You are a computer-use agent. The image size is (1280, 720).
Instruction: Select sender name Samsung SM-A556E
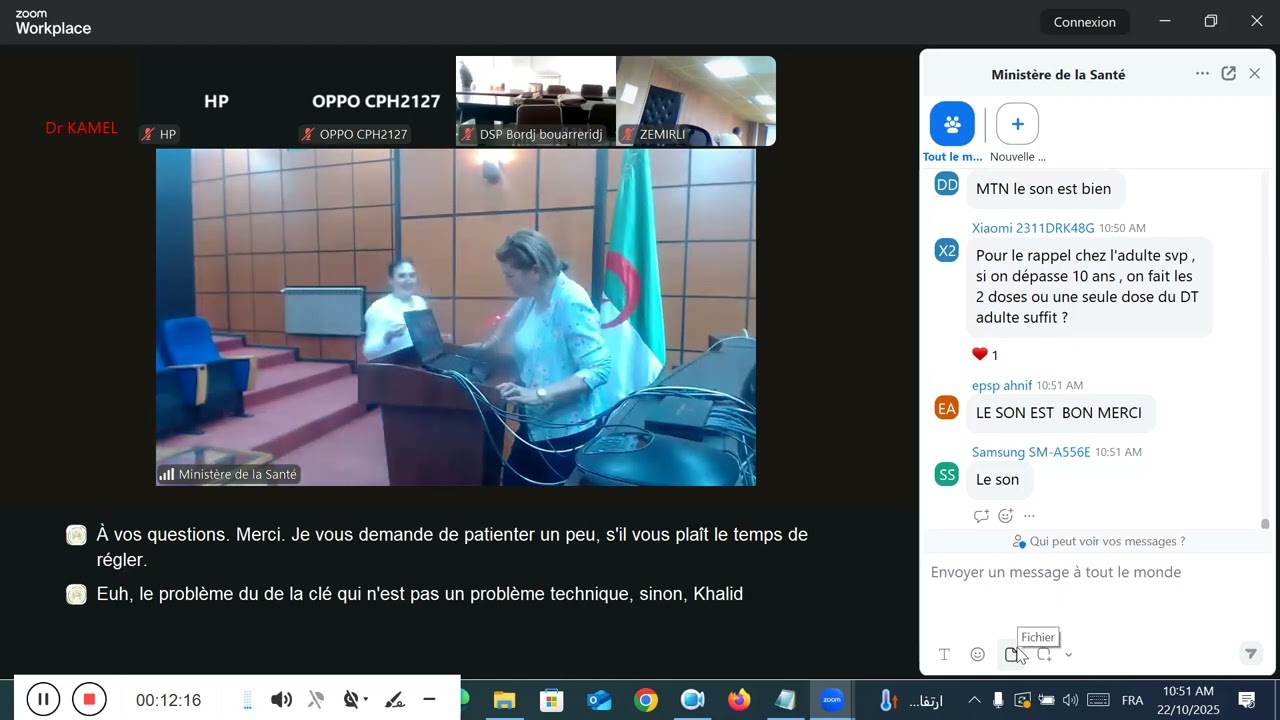[x=1031, y=452]
